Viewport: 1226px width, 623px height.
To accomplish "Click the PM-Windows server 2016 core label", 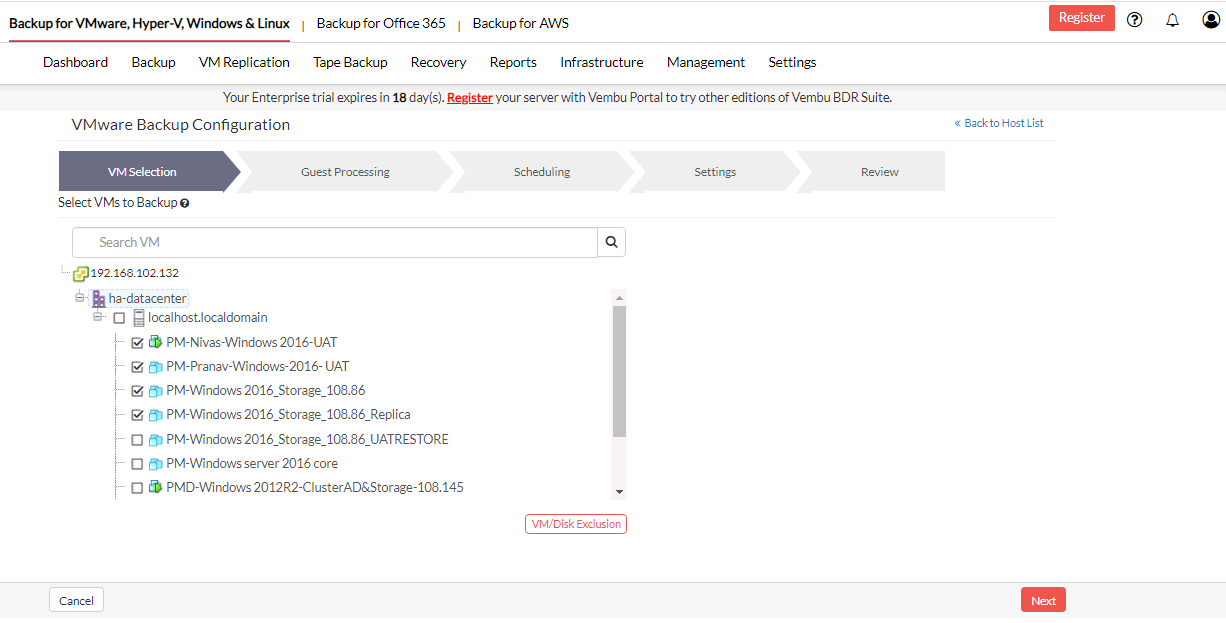I will 252,463.
